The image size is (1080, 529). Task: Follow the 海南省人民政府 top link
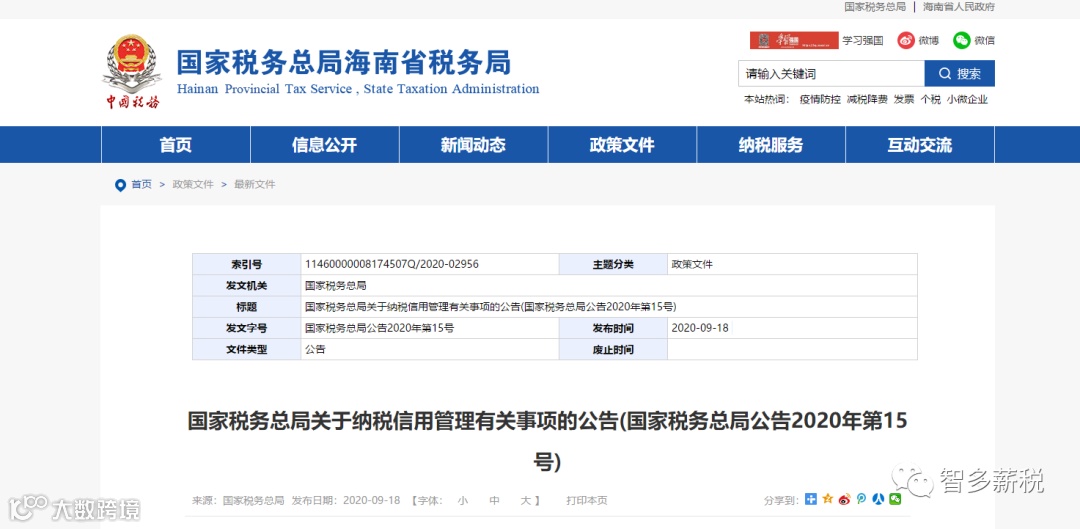959,7
